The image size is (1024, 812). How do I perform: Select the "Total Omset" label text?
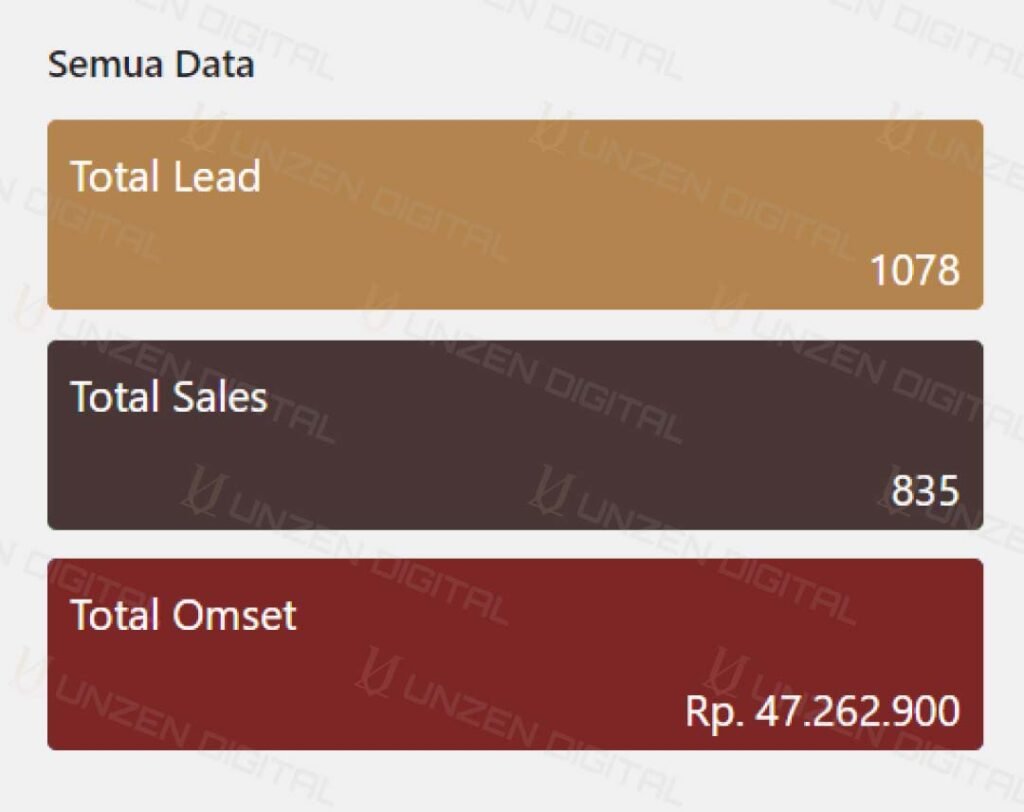[x=183, y=615]
